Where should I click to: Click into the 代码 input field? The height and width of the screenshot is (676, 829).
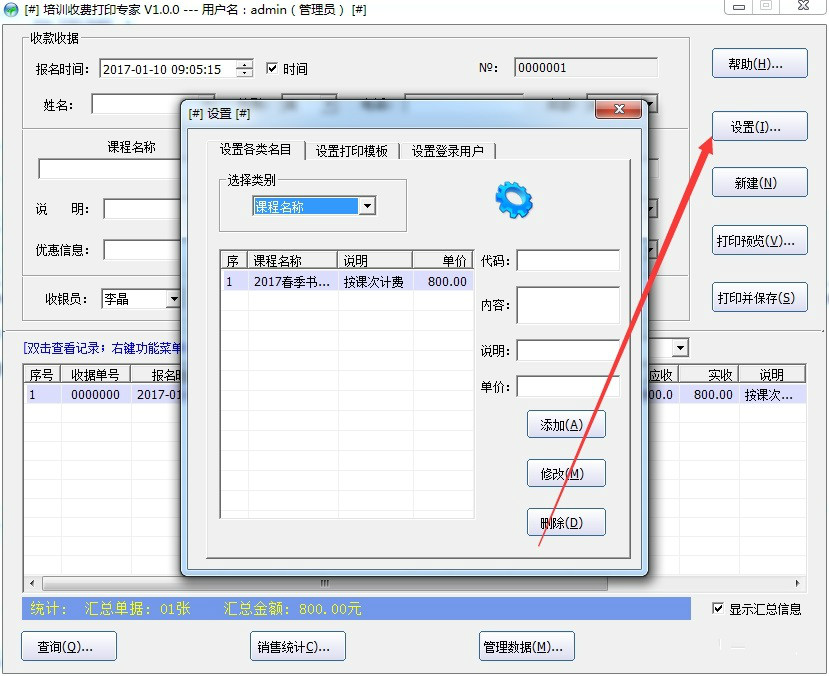(x=568, y=261)
